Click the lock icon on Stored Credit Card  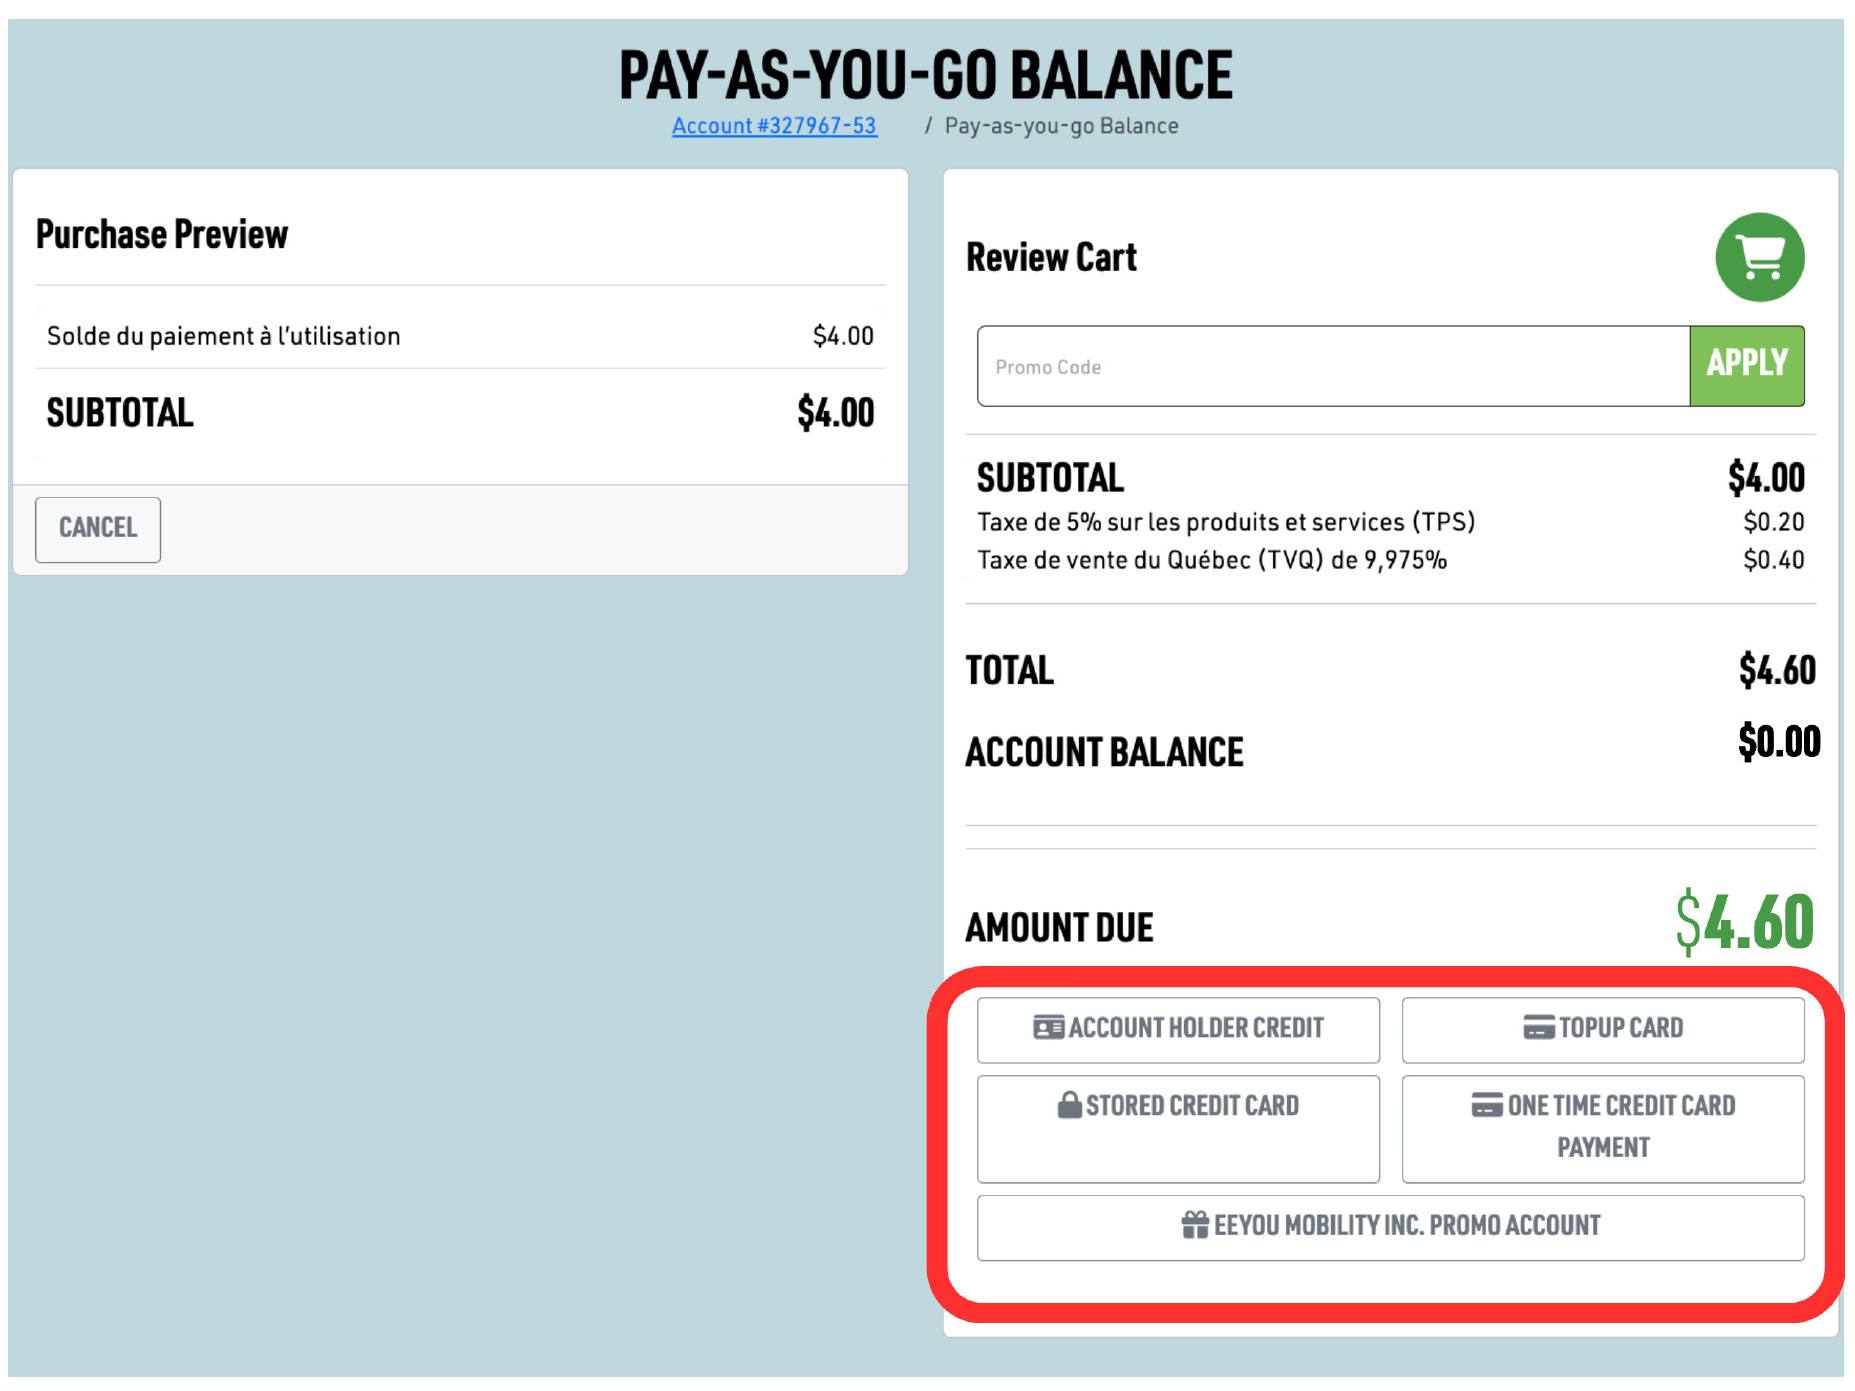click(1069, 1105)
